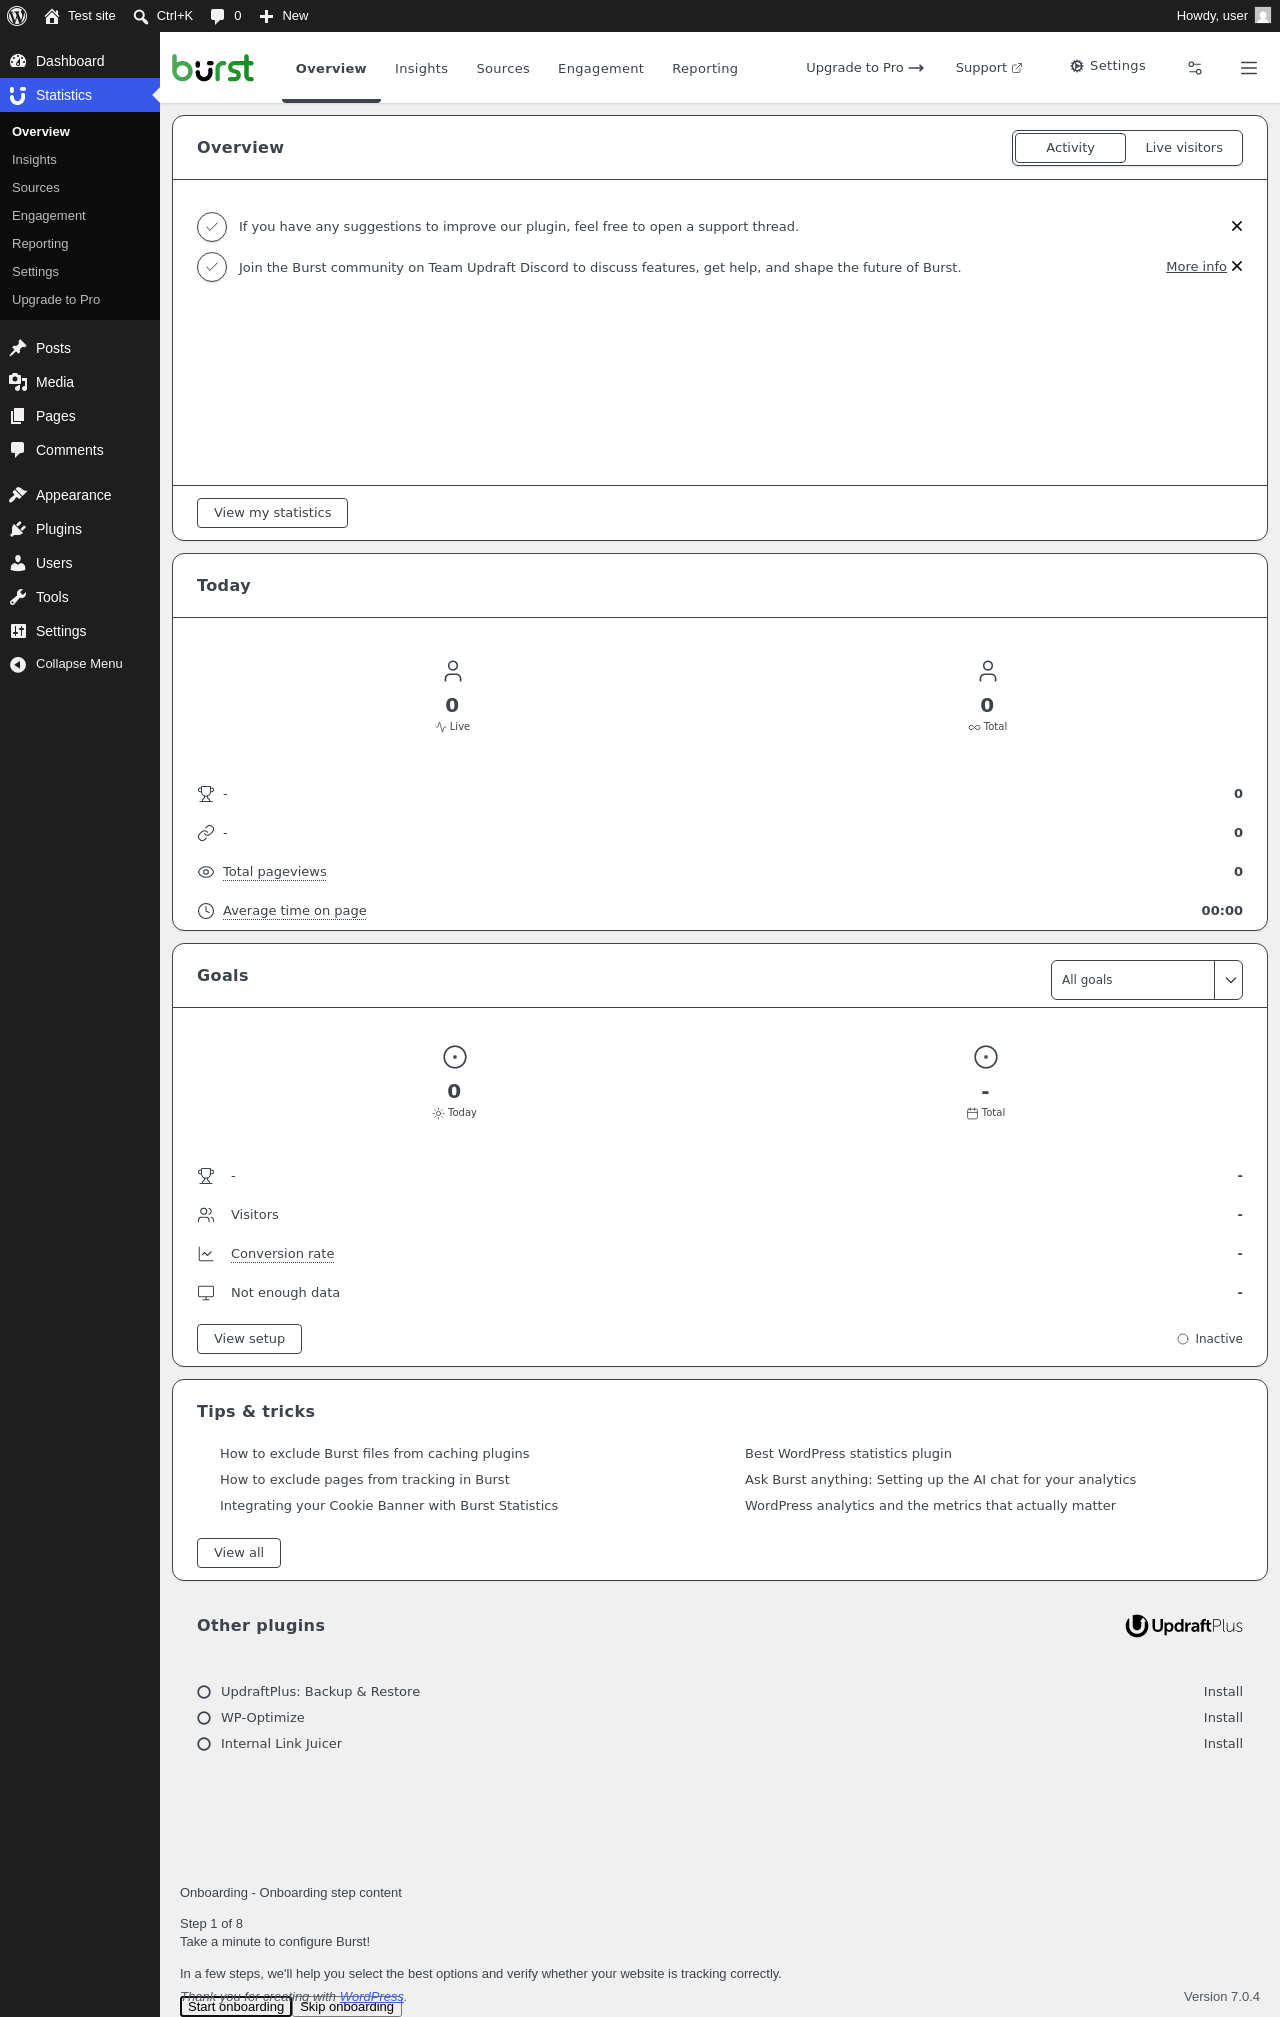
Task: Click the monitor icon beside Not enough data
Action: tap(206, 1293)
